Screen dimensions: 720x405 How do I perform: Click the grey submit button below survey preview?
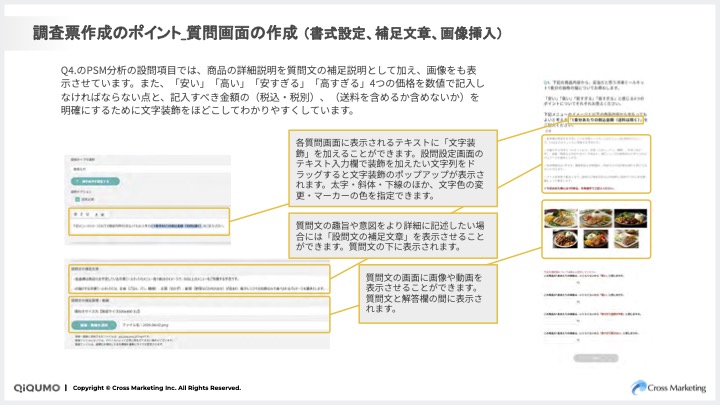[596, 358]
